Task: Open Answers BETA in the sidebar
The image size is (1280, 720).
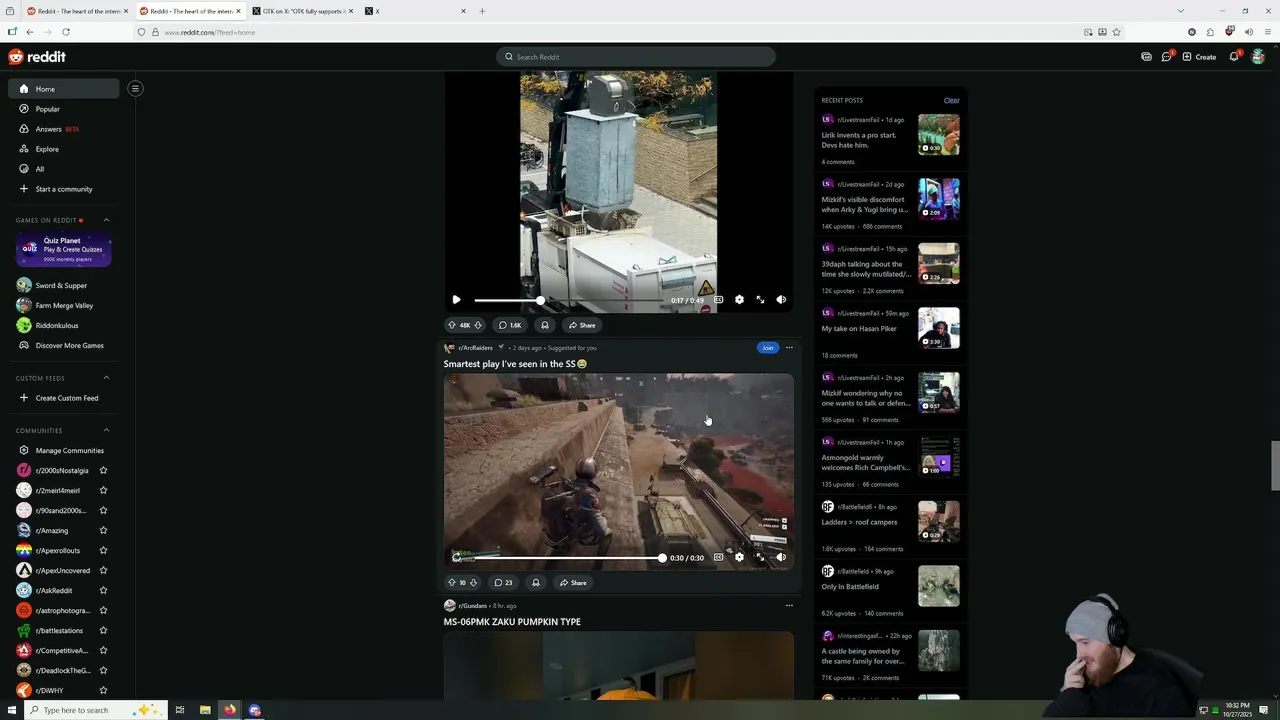Action: 64,129
